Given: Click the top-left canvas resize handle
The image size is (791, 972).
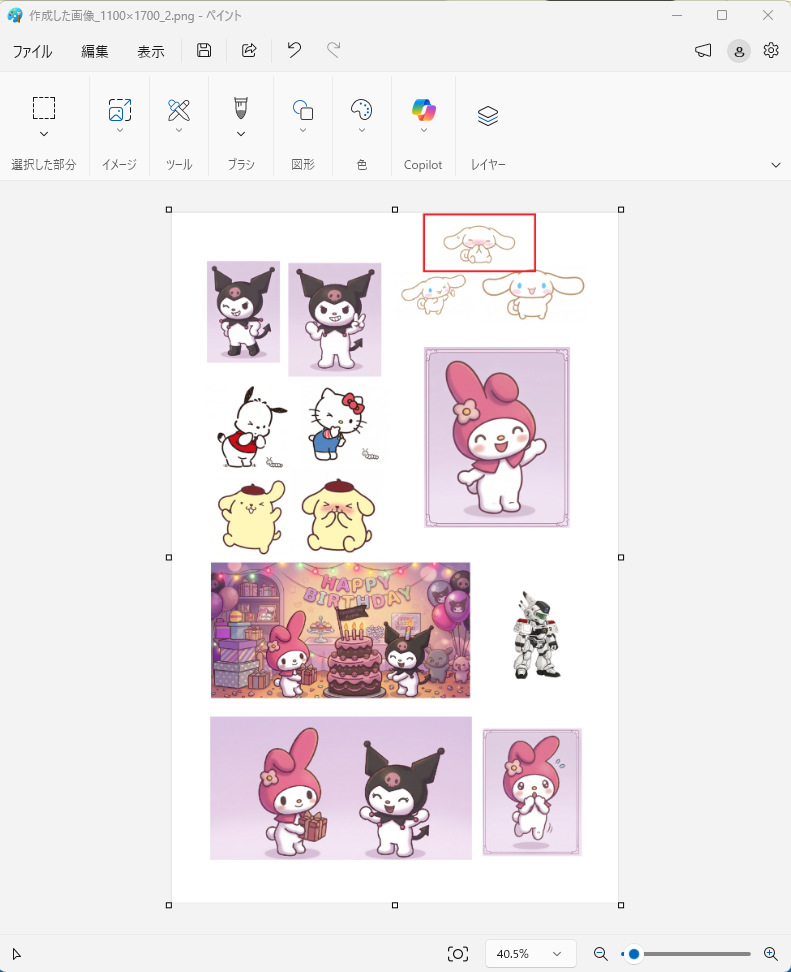Looking at the screenshot, I should click(x=169, y=210).
